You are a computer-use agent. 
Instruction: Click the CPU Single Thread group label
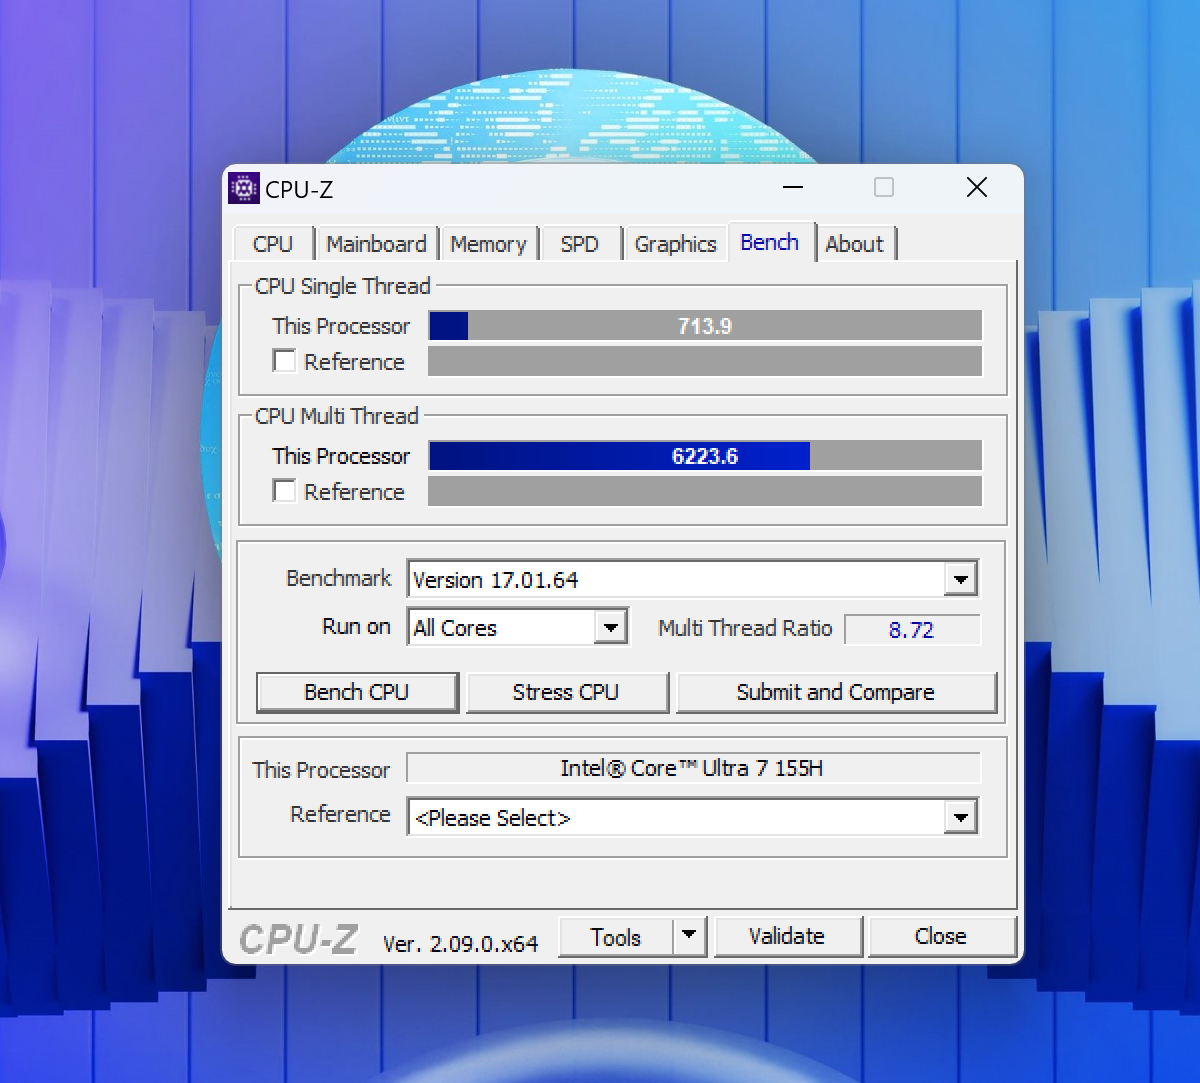(x=343, y=286)
